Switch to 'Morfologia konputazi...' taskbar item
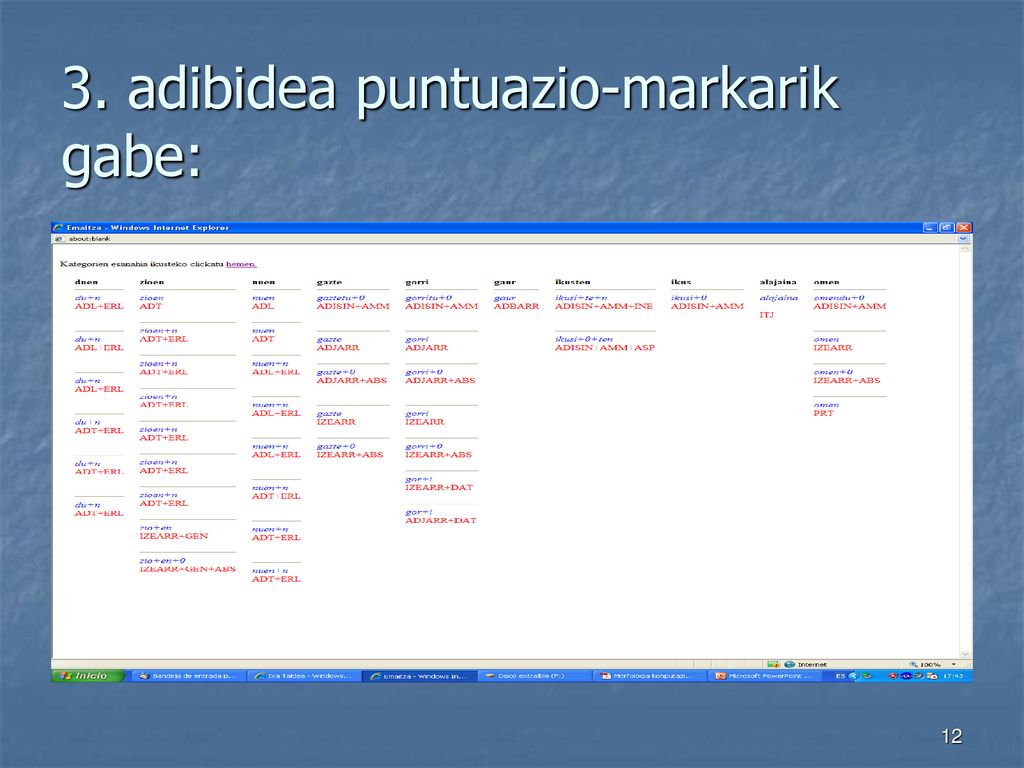The image size is (1024, 768). [650, 676]
